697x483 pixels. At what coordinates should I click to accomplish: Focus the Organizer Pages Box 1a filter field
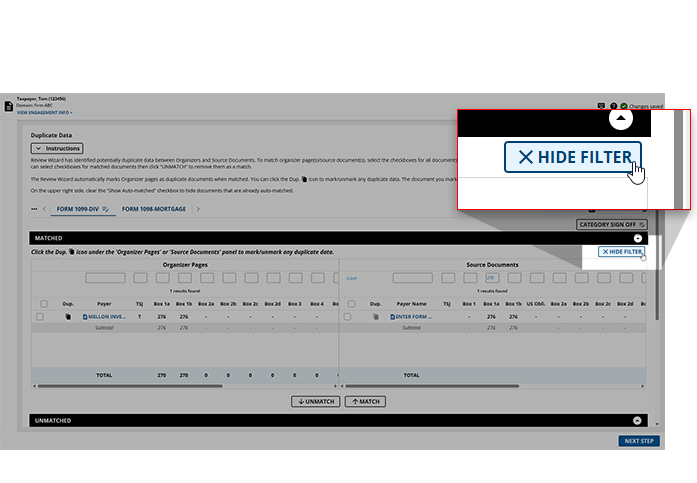(x=163, y=278)
